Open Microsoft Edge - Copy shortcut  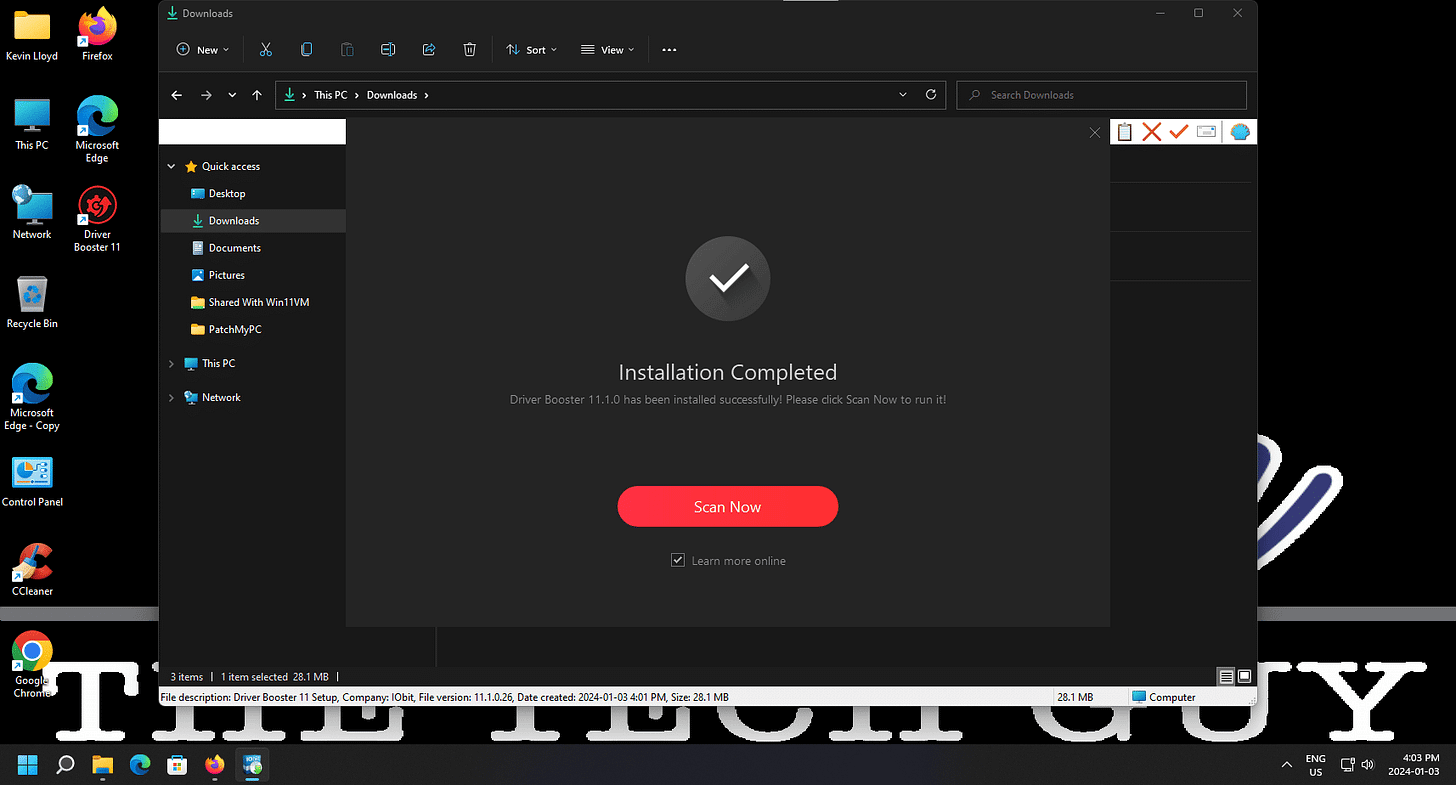point(32,397)
